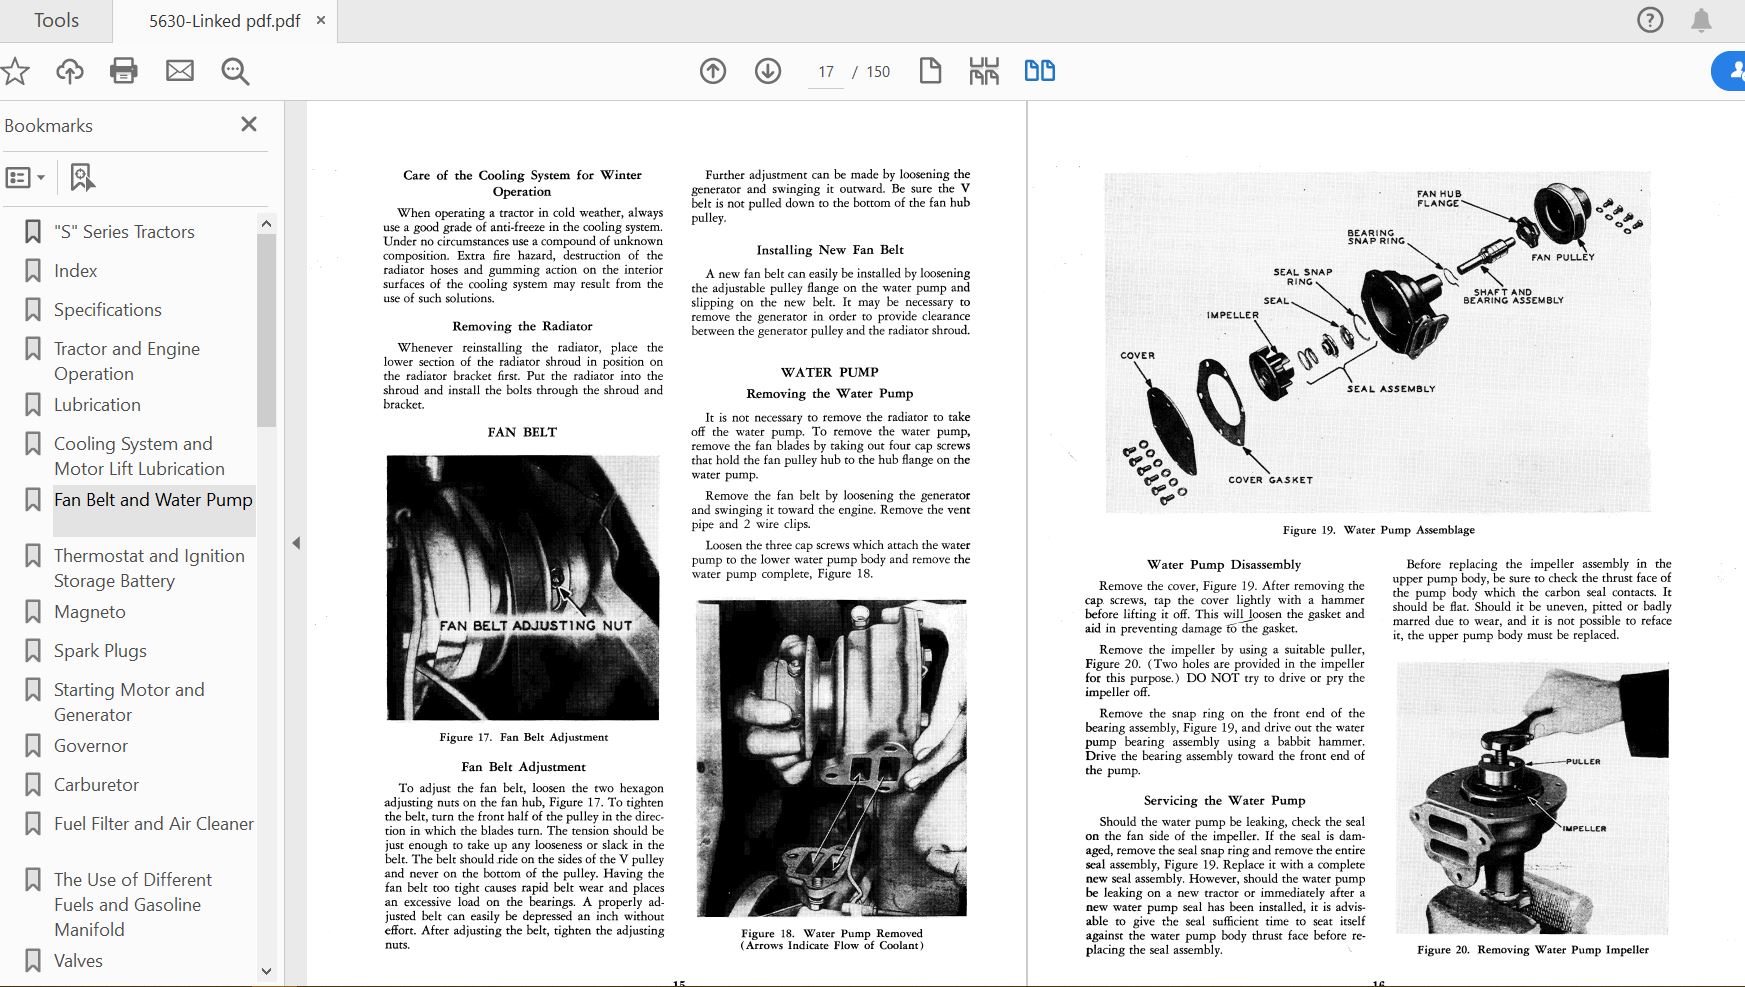Open Fuel Filter and Air Cleaner bookmark
The width and height of the screenshot is (1745, 987).
coord(154,824)
